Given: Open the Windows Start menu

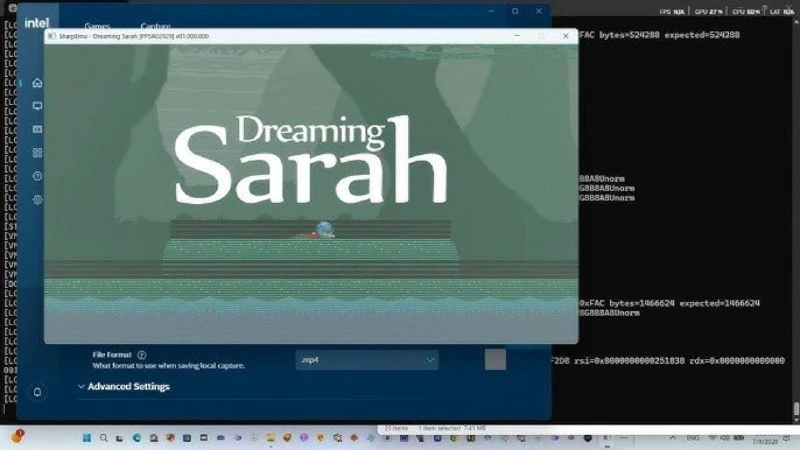Looking at the screenshot, I should coord(87,438).
